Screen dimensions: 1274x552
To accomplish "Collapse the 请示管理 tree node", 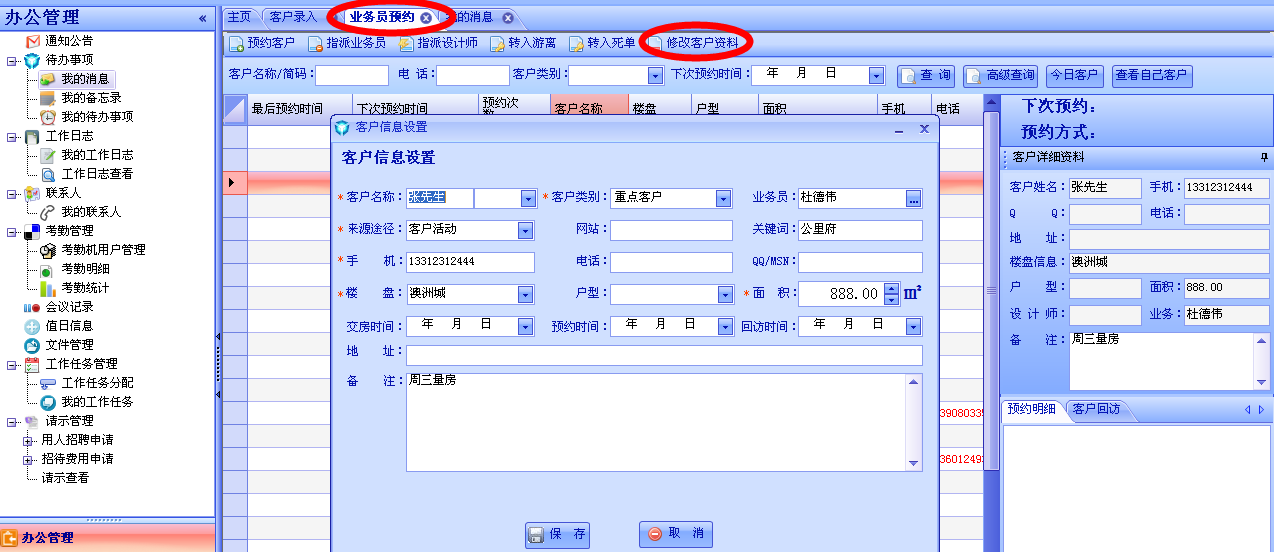I will 12,421.
